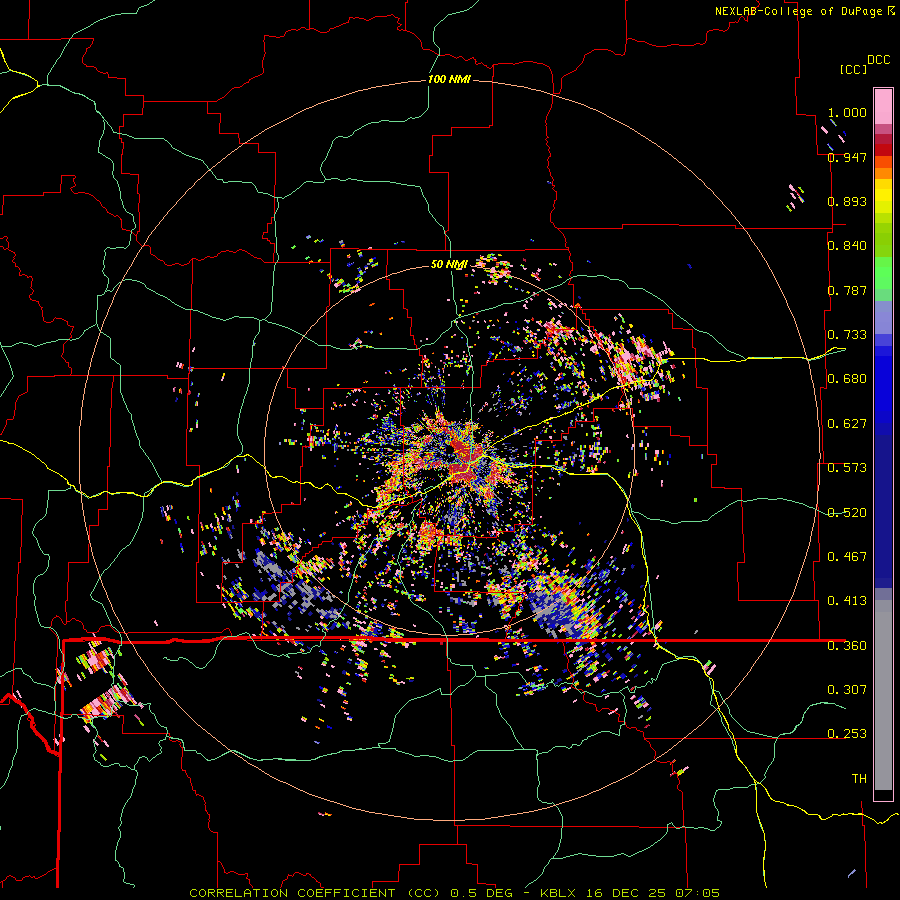The width and height of the screenshot is (900, 900).
Task: Click the 0.467 scale value
Action: [847, 557]
